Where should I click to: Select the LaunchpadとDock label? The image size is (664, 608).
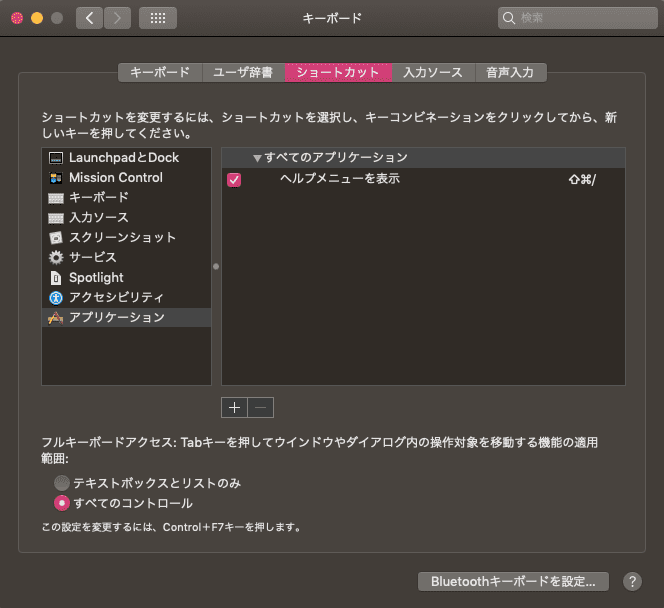(x=124, y=158)
